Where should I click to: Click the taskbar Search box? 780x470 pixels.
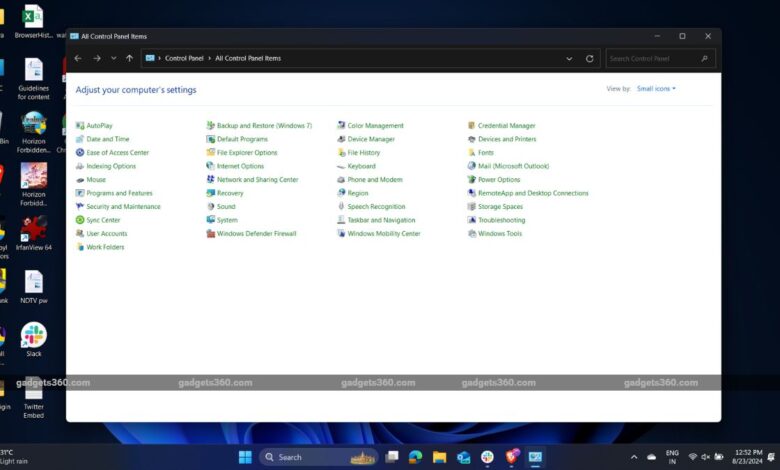[318, 457]
